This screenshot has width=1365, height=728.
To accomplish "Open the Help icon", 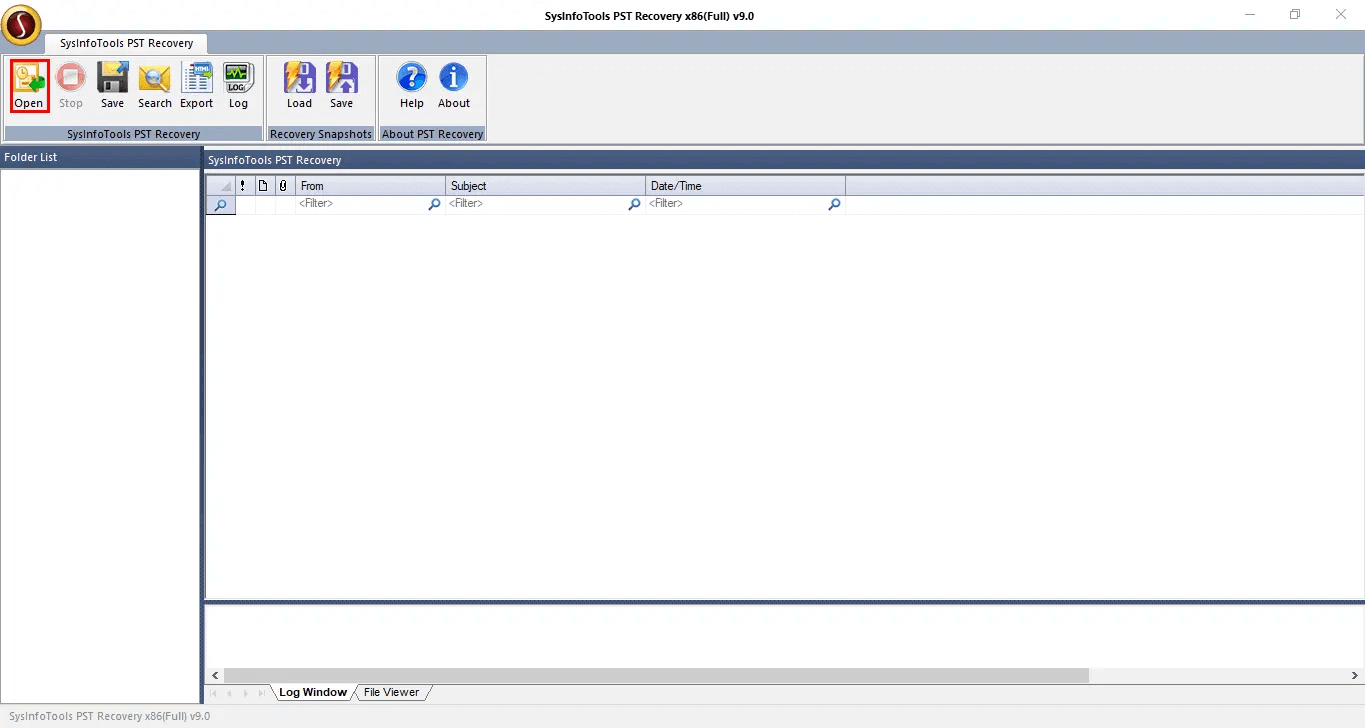I will click(x=412, y=85).
